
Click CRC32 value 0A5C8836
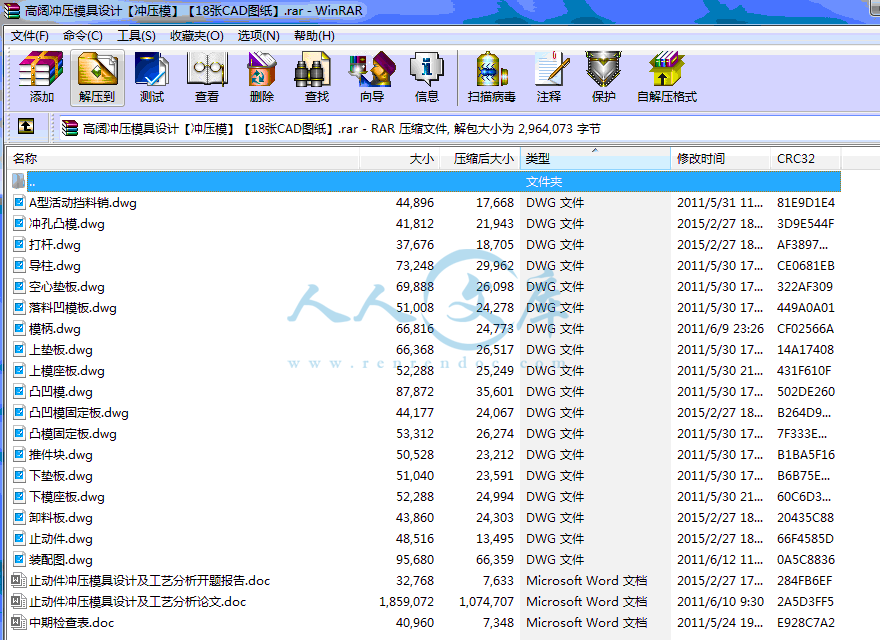(x=806, y=560)
